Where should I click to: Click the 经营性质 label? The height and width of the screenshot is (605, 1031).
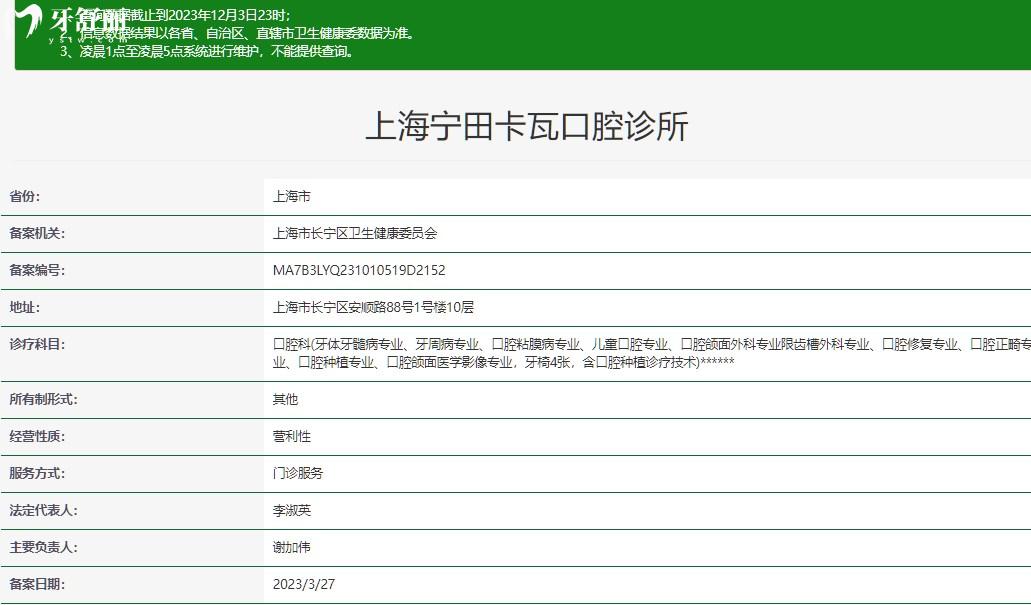tap(37, 435)
